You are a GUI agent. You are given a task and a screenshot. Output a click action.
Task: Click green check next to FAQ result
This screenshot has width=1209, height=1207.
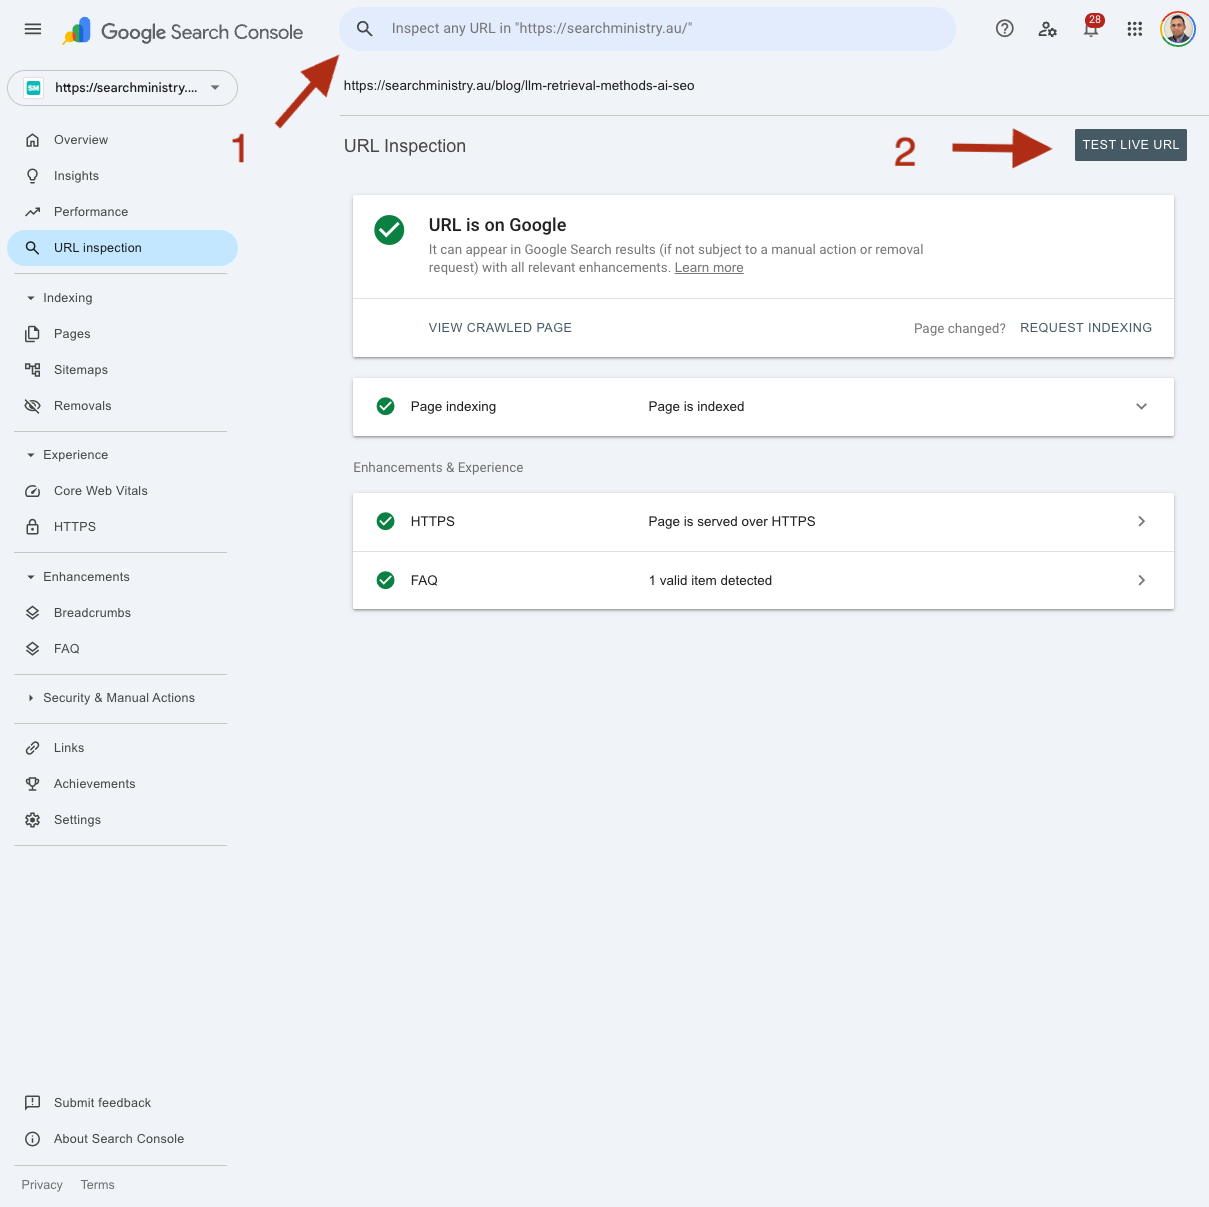[385, 581]
